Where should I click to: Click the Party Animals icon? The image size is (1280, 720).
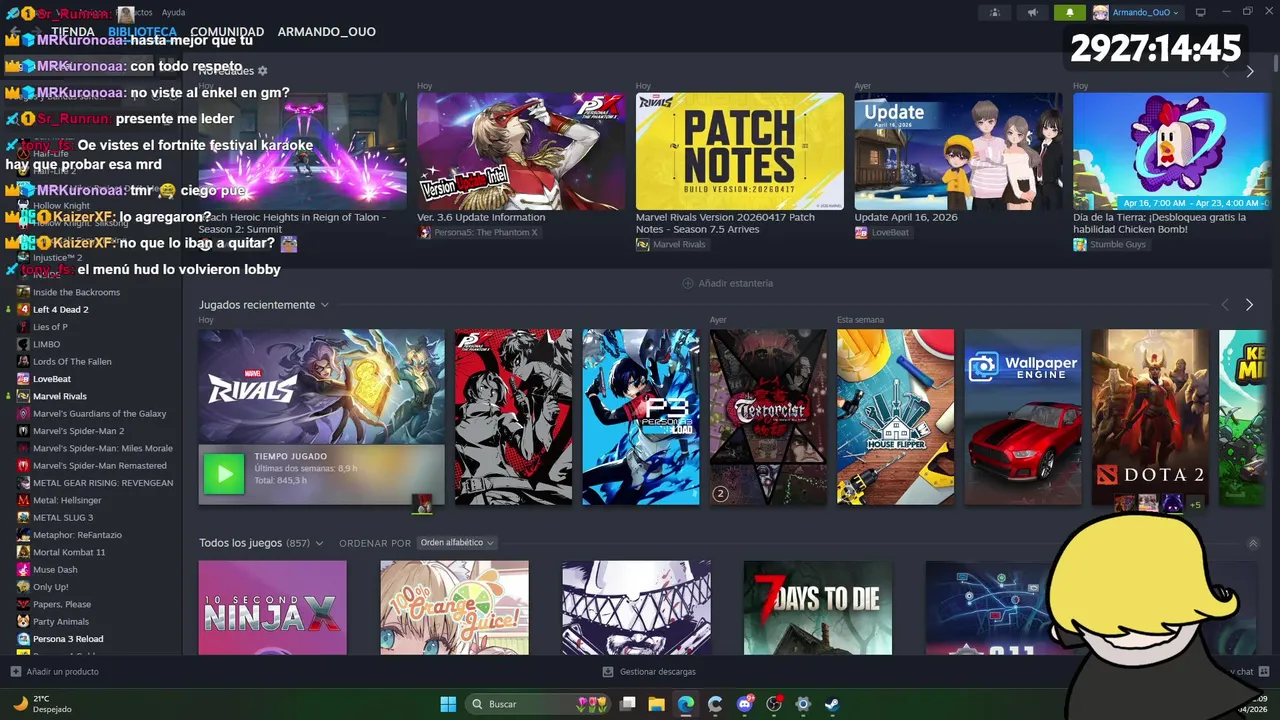tap(23, 622)
